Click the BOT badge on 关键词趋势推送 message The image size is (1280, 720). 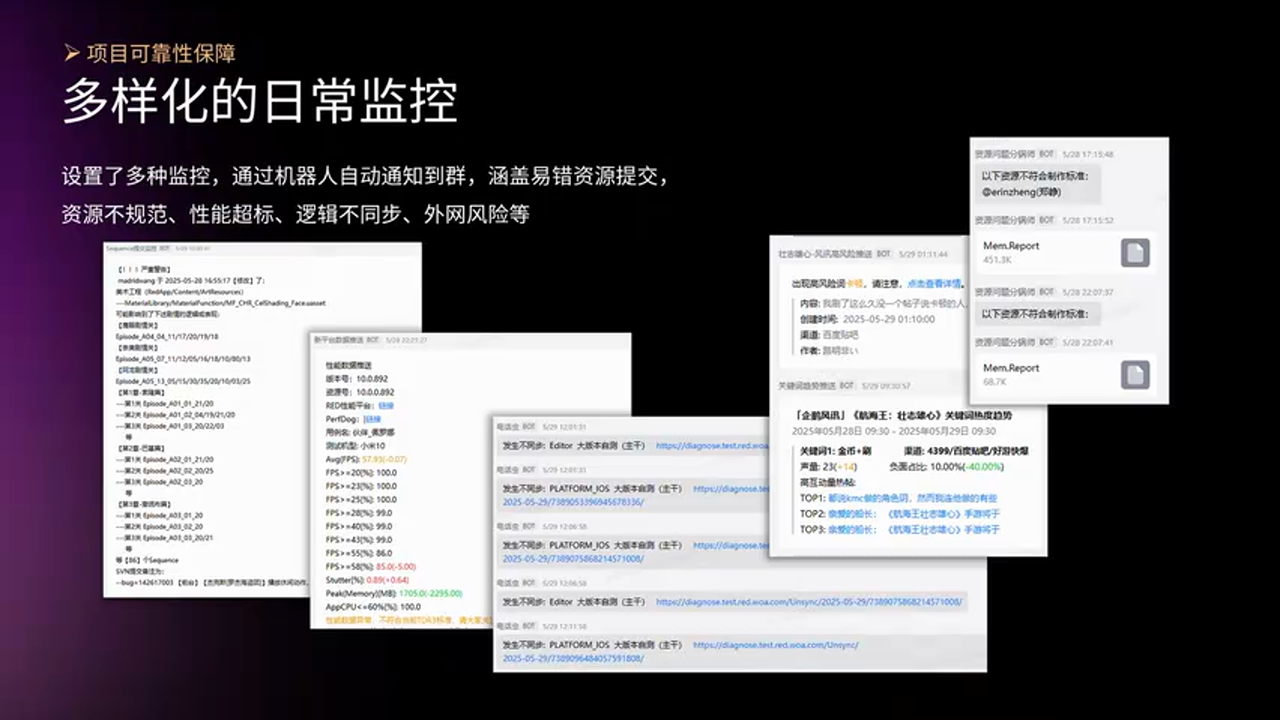[x=847, y=386]
